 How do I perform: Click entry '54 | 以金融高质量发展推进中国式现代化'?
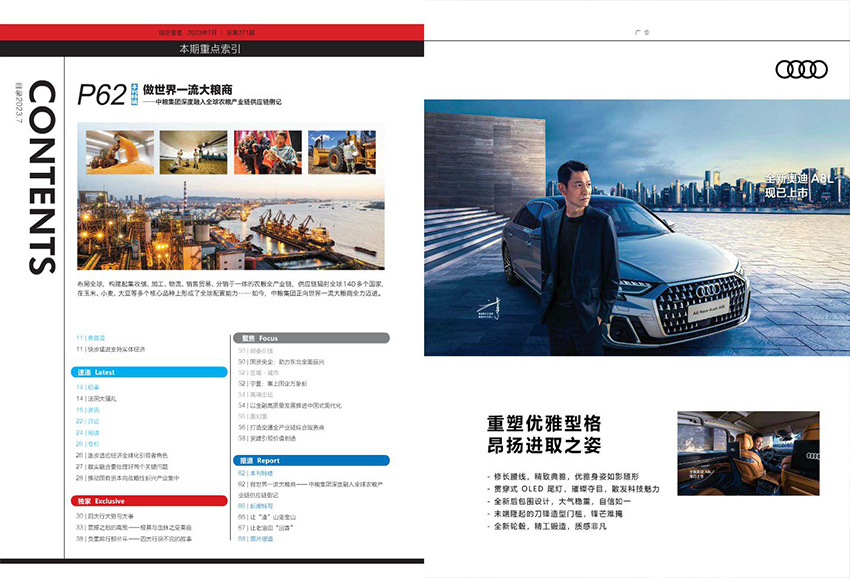289,406
